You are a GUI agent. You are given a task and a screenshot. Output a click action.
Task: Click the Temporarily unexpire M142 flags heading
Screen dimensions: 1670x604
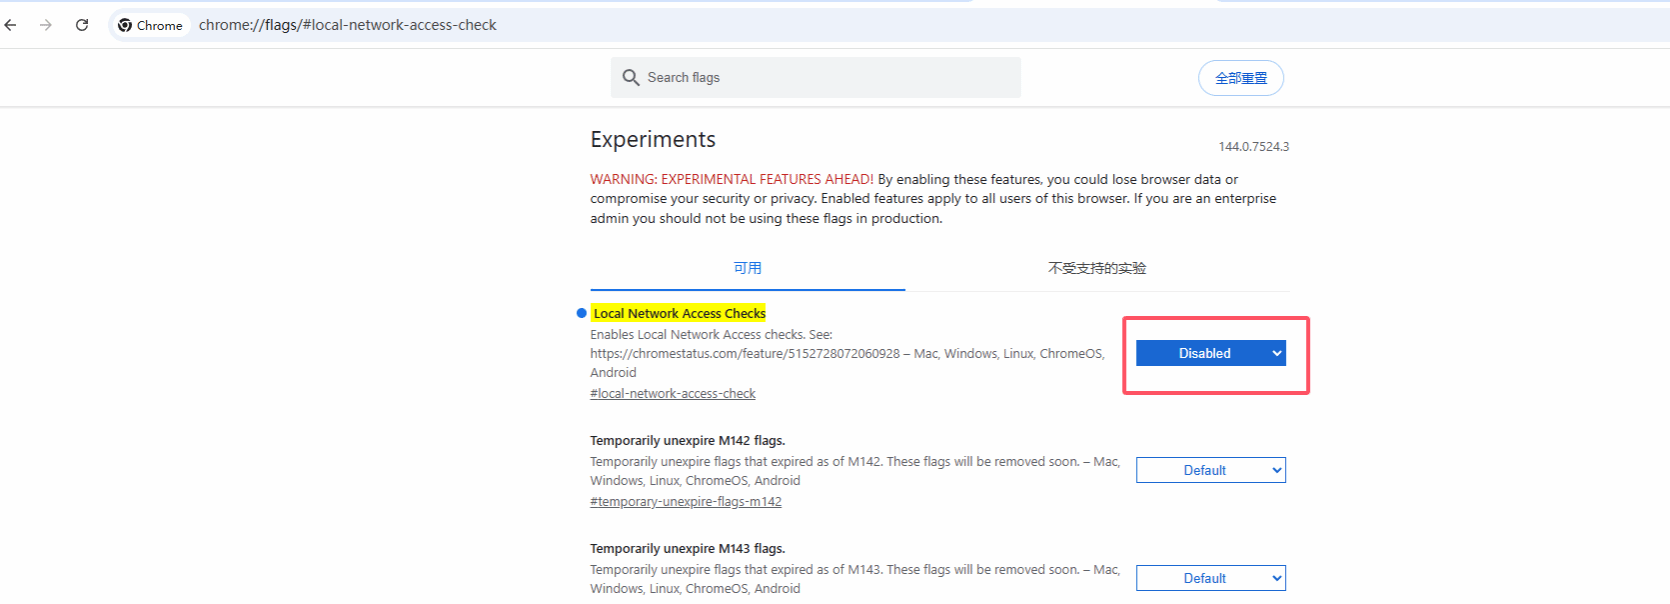pyautogui.click(x=687, y=440)
